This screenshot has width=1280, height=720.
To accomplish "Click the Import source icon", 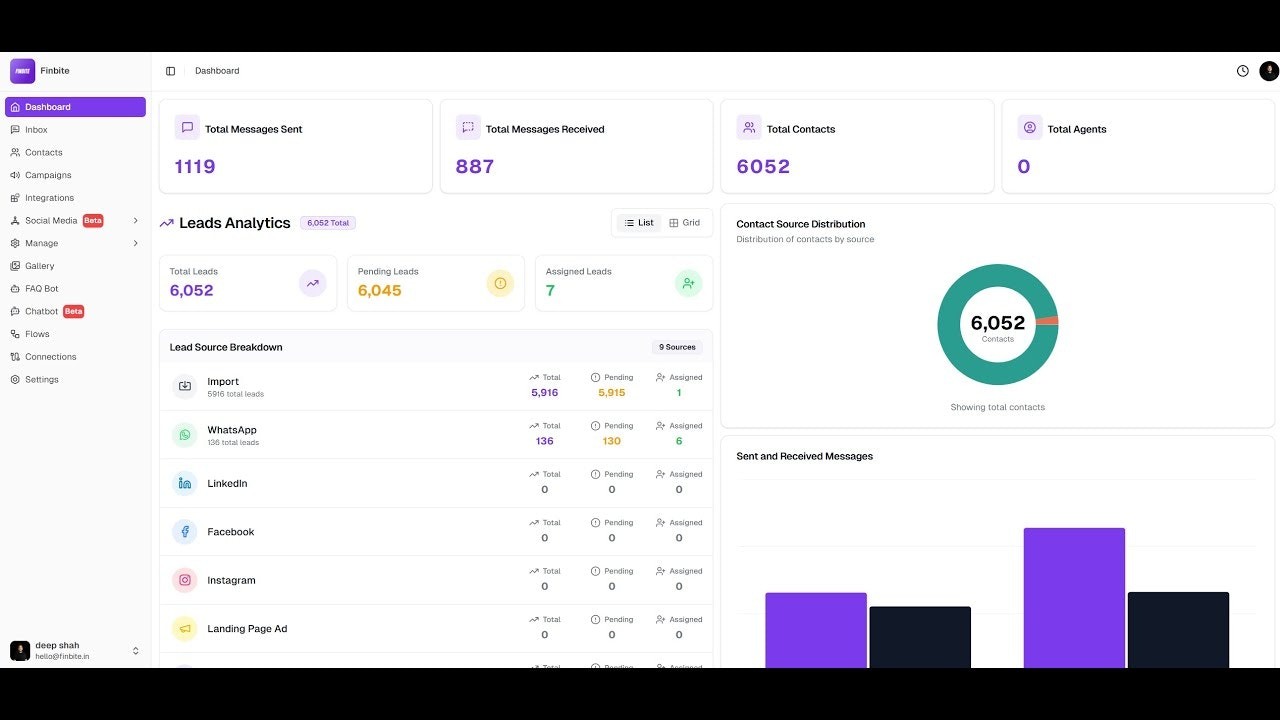I will point(185,386).
